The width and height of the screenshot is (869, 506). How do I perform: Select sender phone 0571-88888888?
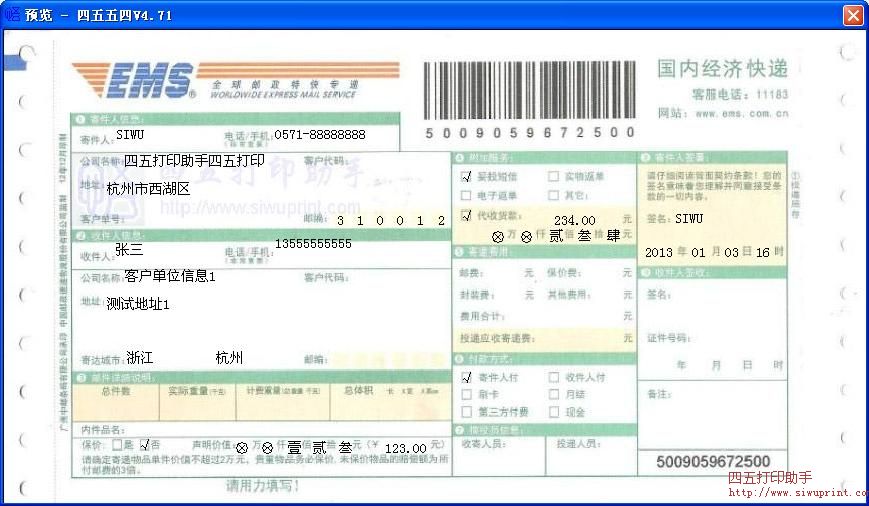(x=320, y=135)
